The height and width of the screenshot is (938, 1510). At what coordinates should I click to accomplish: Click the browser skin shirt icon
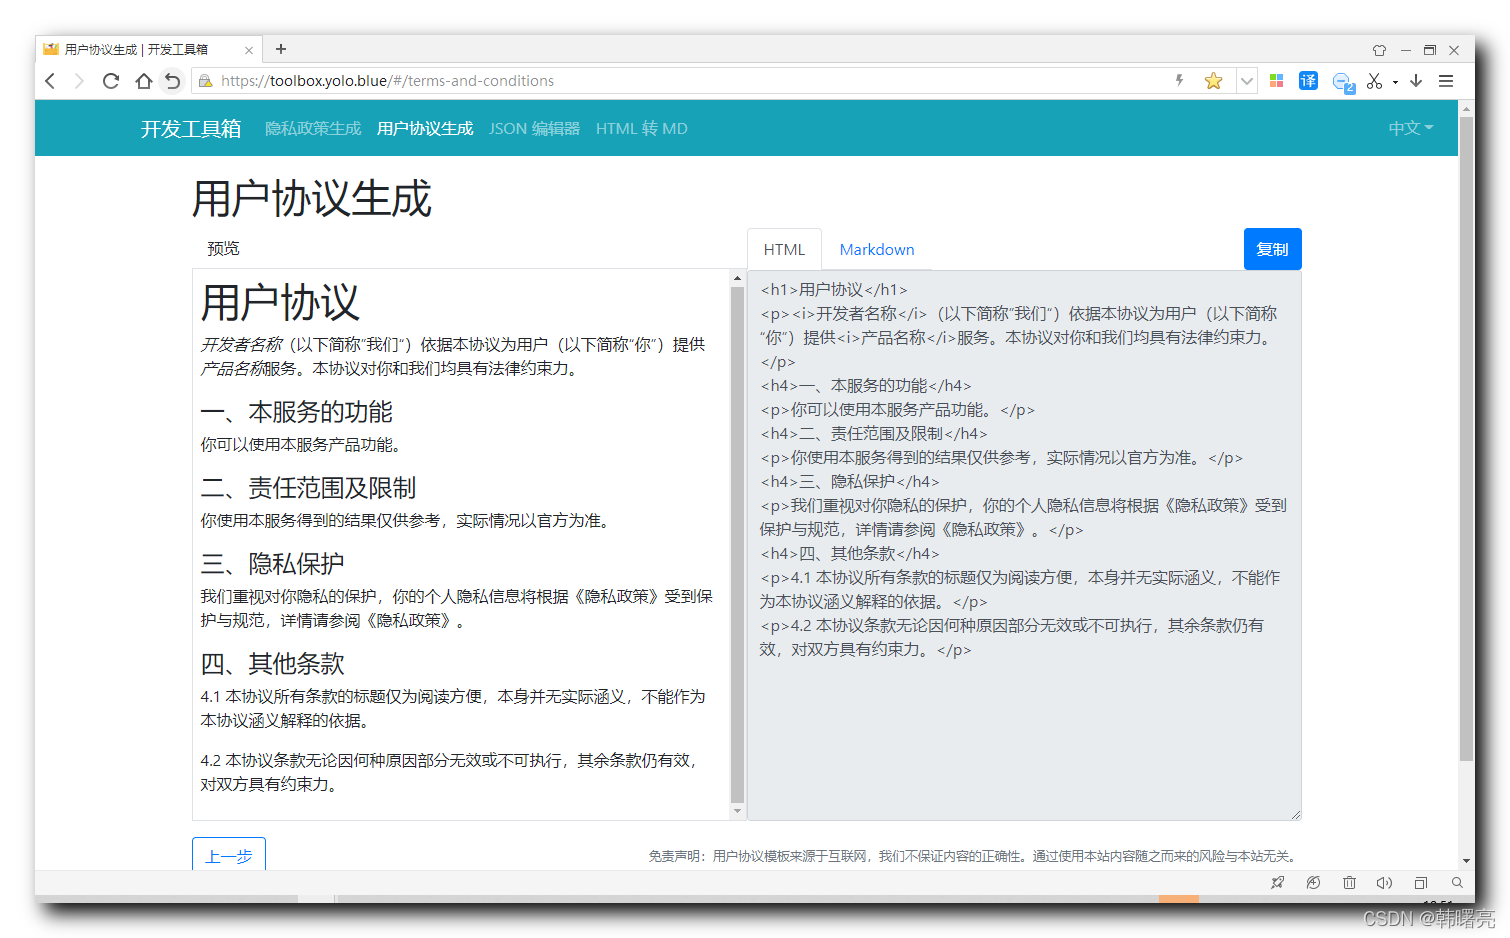tap(1379, 50)
